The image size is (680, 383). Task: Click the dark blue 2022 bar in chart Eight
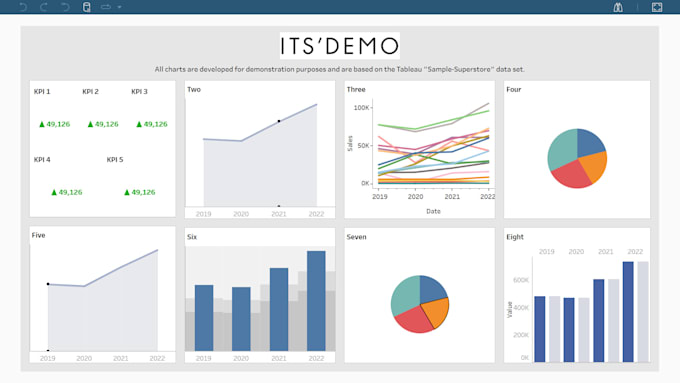[x=628, y=312]
